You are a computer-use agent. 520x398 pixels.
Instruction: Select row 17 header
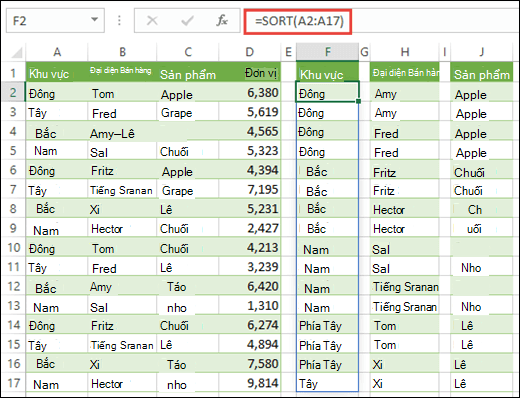click(x=13, y=383)
